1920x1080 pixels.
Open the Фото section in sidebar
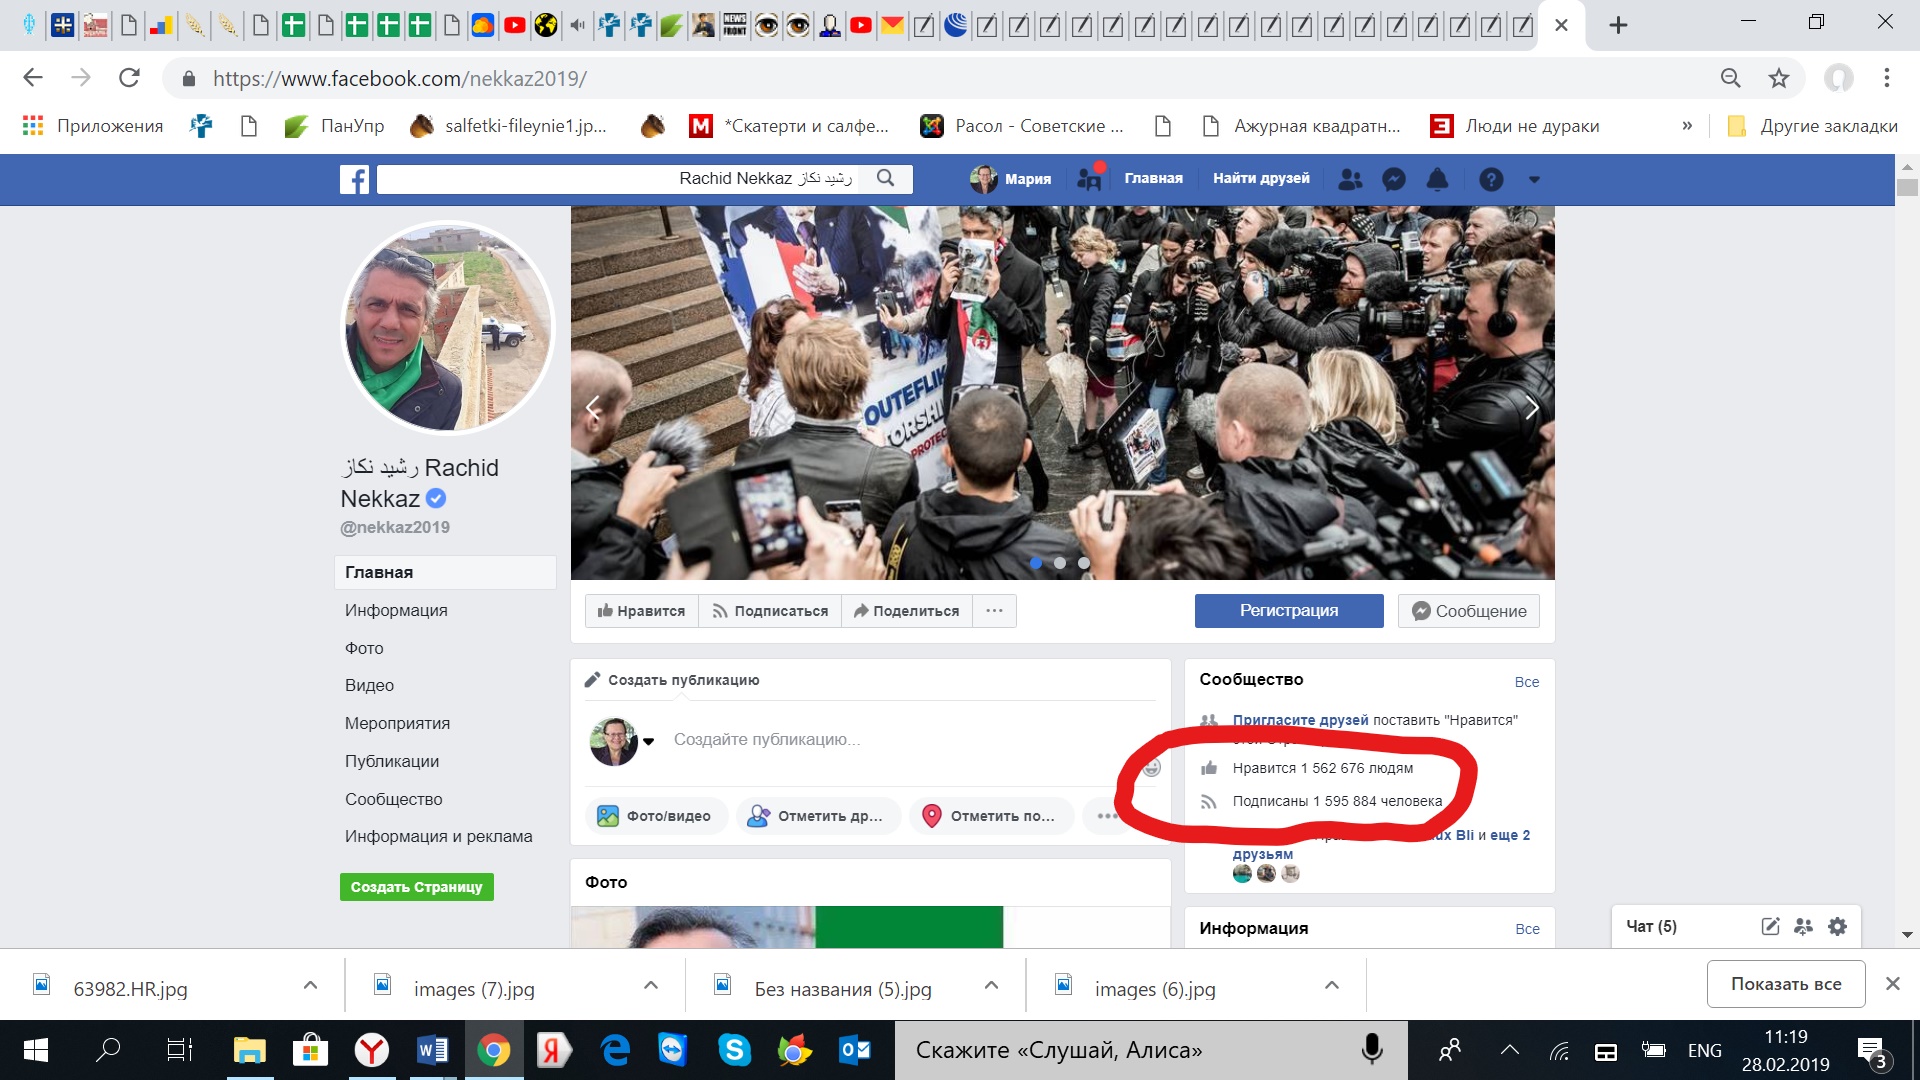coord(364,648)
